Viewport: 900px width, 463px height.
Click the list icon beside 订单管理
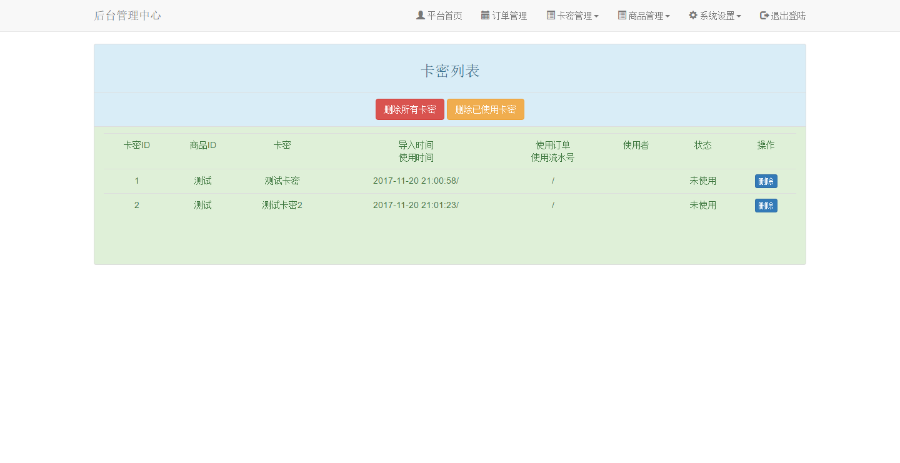coord(485,15)
